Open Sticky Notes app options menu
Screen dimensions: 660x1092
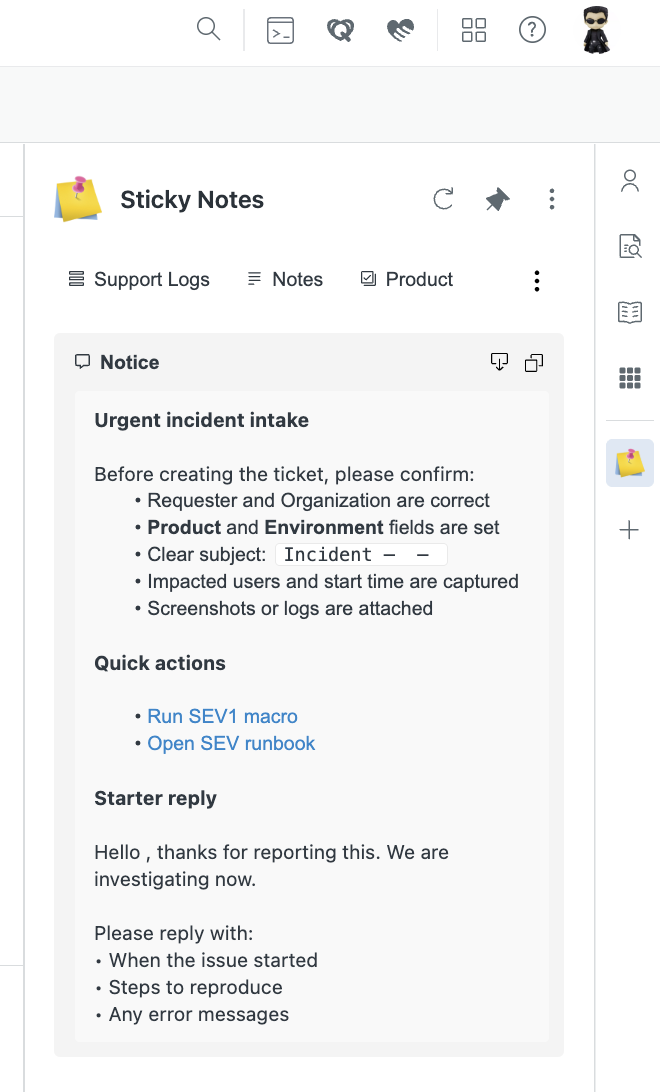[x=551, y=199]
